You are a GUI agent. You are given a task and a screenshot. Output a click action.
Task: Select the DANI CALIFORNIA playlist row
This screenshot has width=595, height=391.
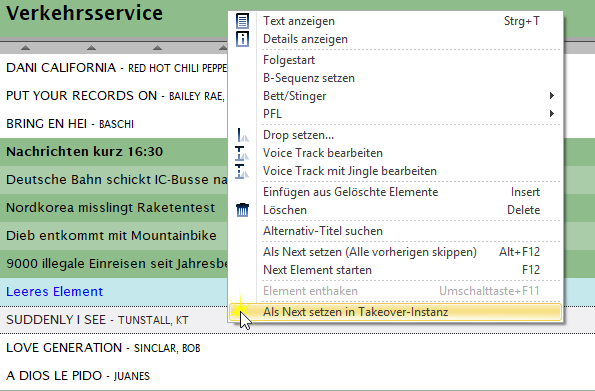pos(114,68)
